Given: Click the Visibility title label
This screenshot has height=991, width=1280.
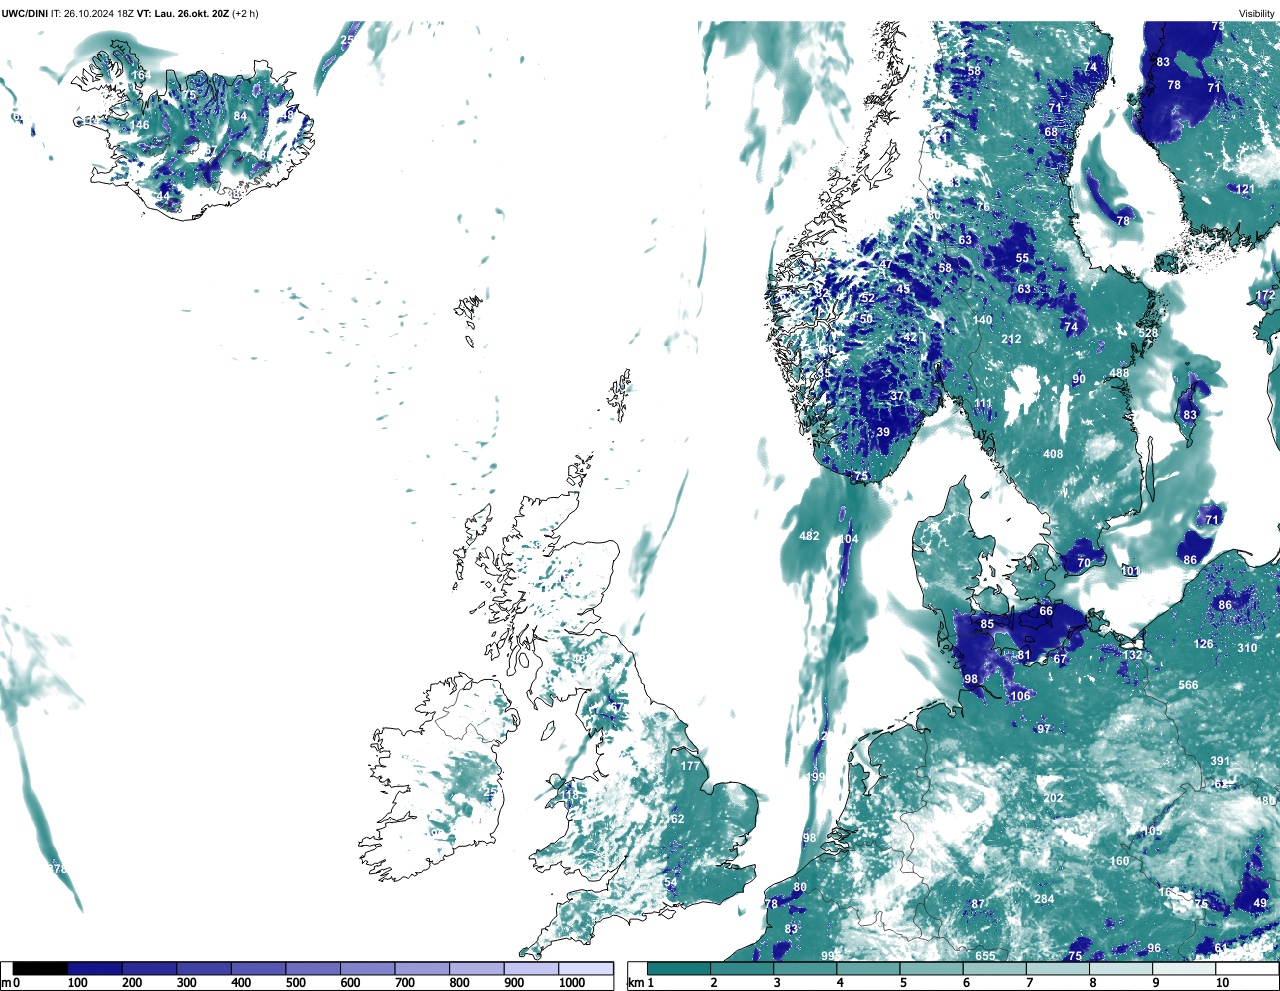Looking at the screenshot, I should point(1257,13).
